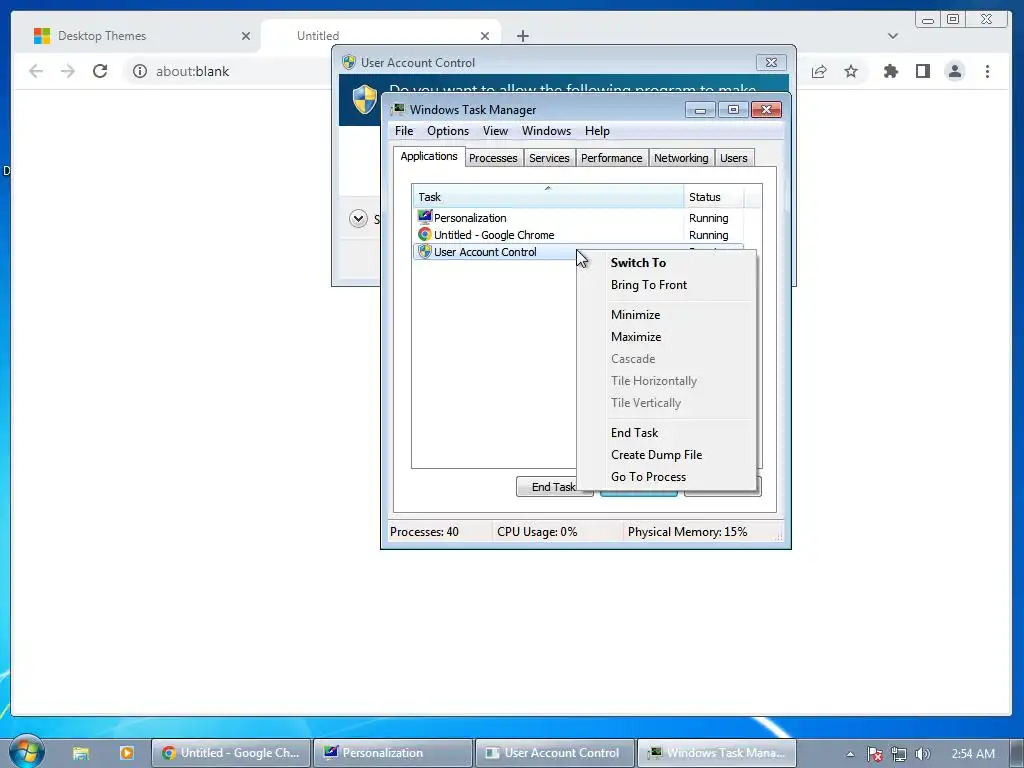Open Chrome extensions puzzle icon
Screen dimensions: 1024x768
tap(891, 71)
